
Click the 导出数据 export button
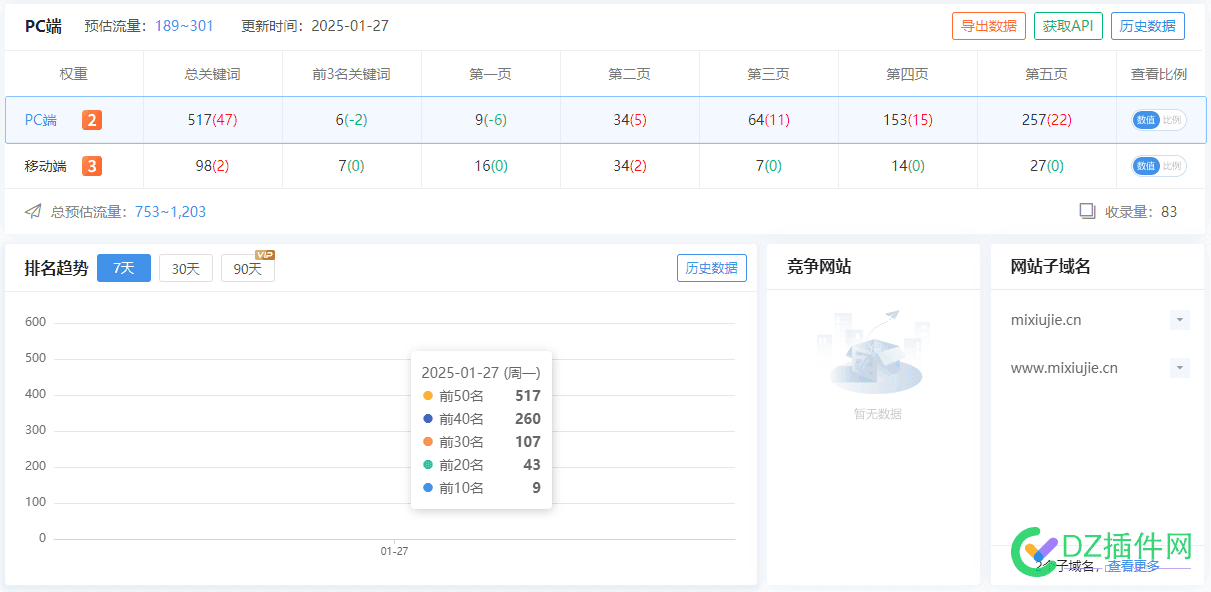pos(989,26)
